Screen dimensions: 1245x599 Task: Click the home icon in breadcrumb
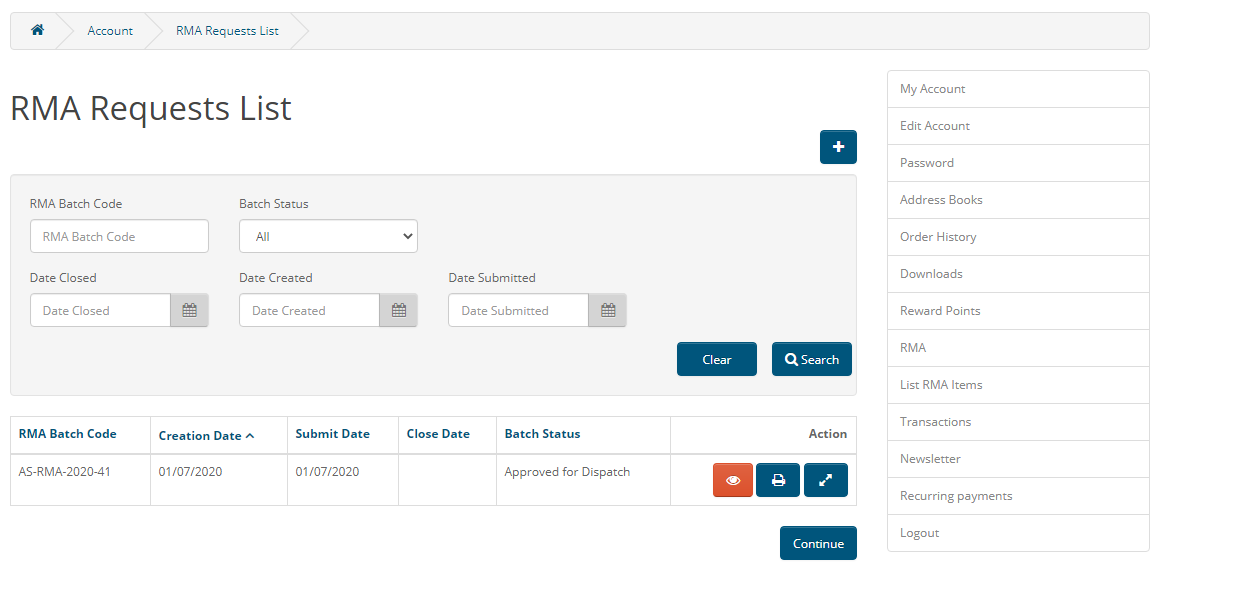click(x=37, y=30)
